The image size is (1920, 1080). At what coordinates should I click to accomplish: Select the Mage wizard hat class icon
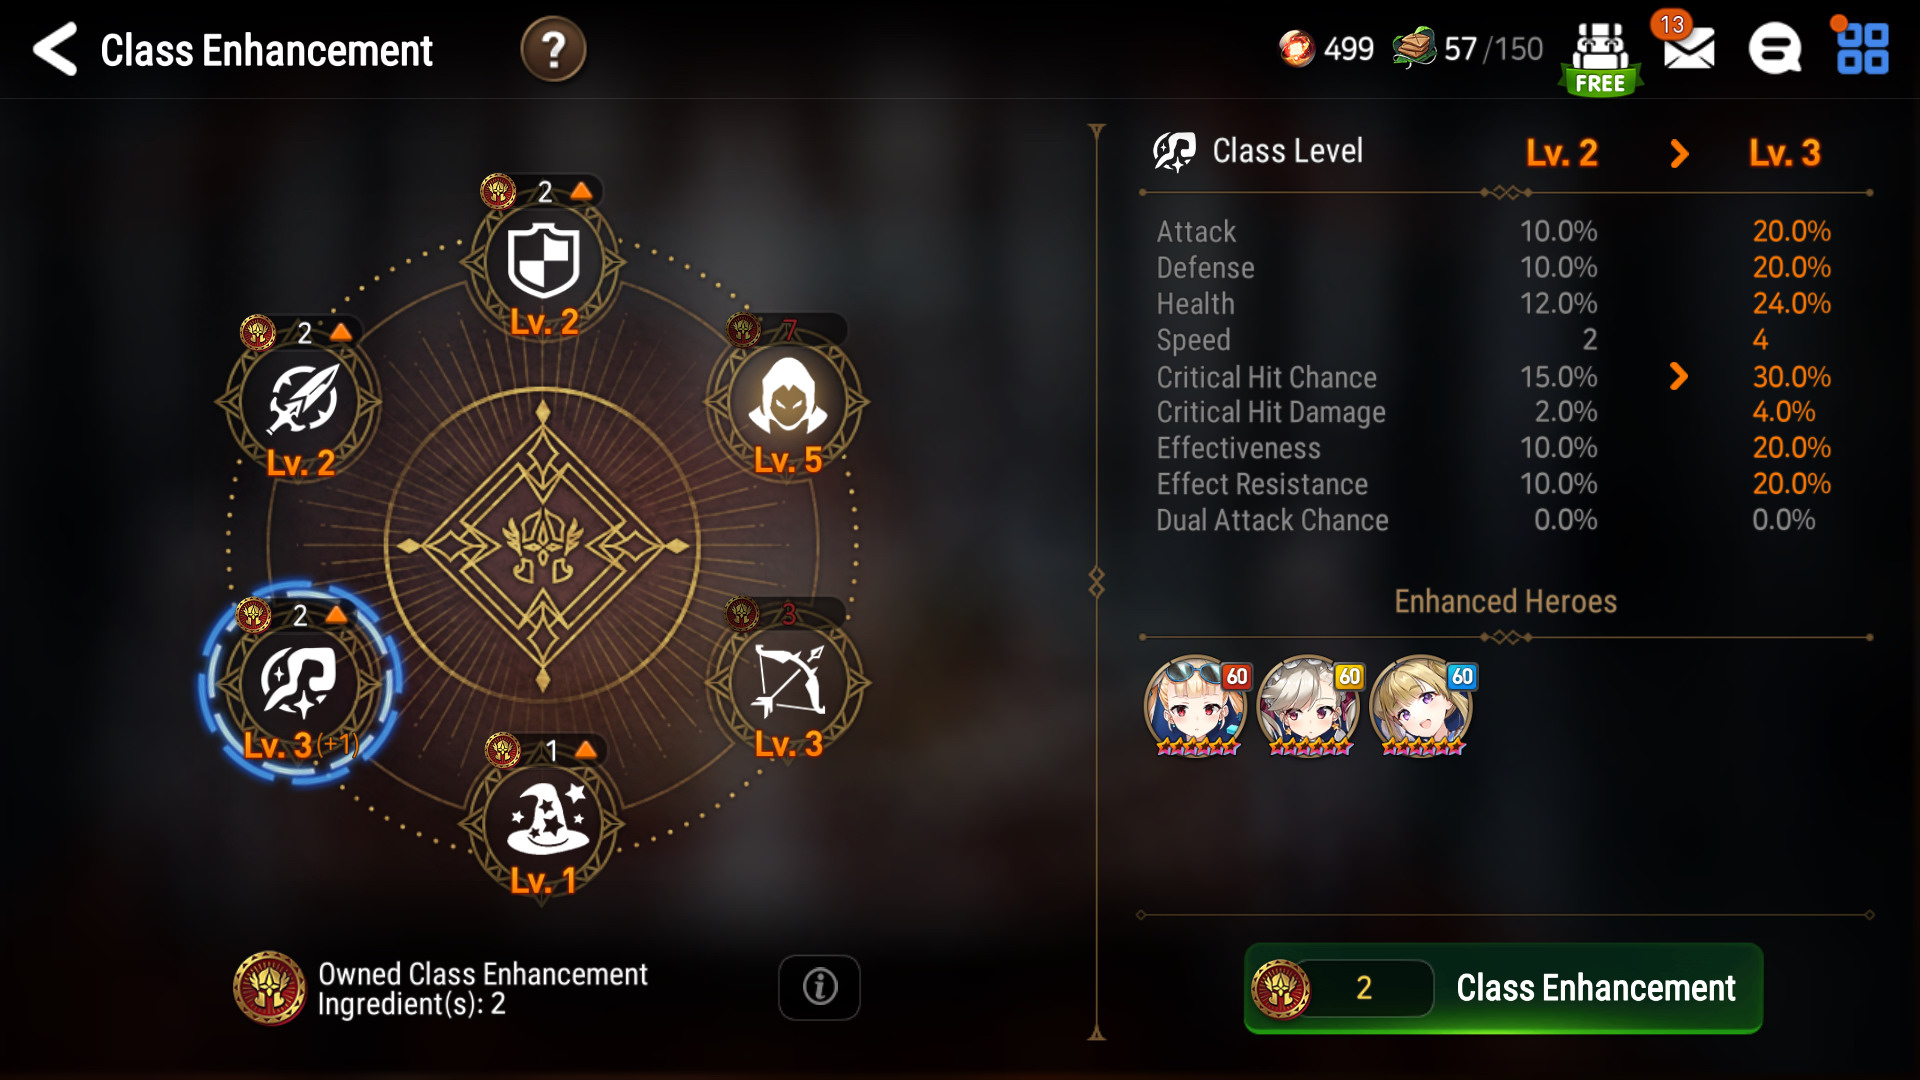543,822
